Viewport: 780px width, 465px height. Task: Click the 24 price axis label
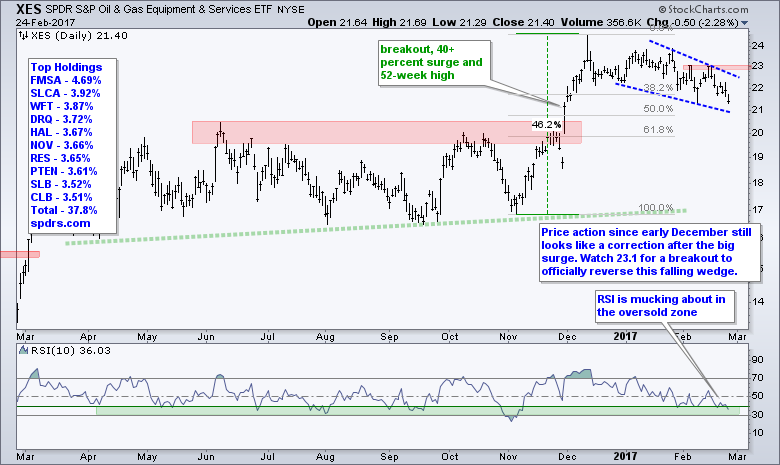pos(758,46)
